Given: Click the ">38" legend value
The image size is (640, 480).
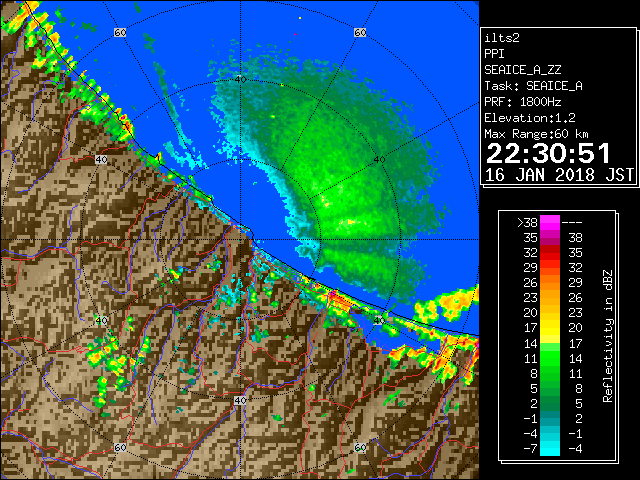Looking at the screenshot, I should point(527,223).
